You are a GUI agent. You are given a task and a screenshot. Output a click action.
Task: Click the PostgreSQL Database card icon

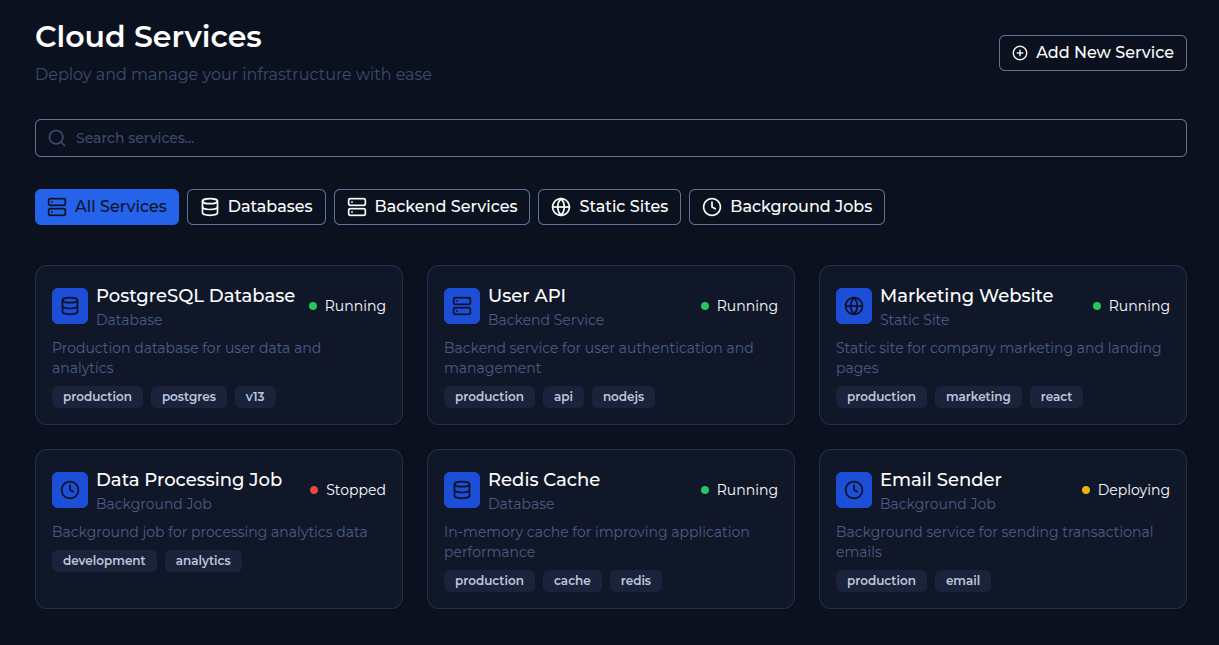(x=70, y=306)
